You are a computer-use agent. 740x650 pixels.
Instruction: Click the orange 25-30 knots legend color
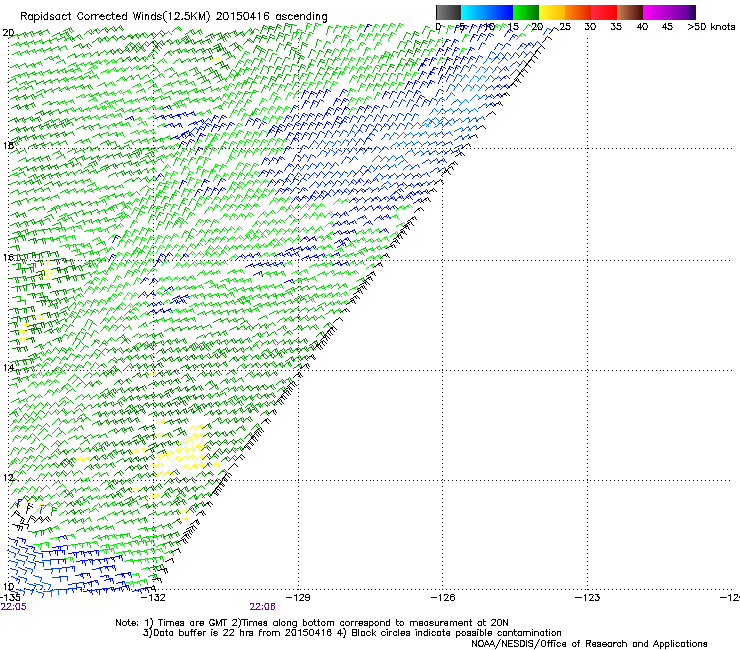pyautogui.click(x=578, y=12)
